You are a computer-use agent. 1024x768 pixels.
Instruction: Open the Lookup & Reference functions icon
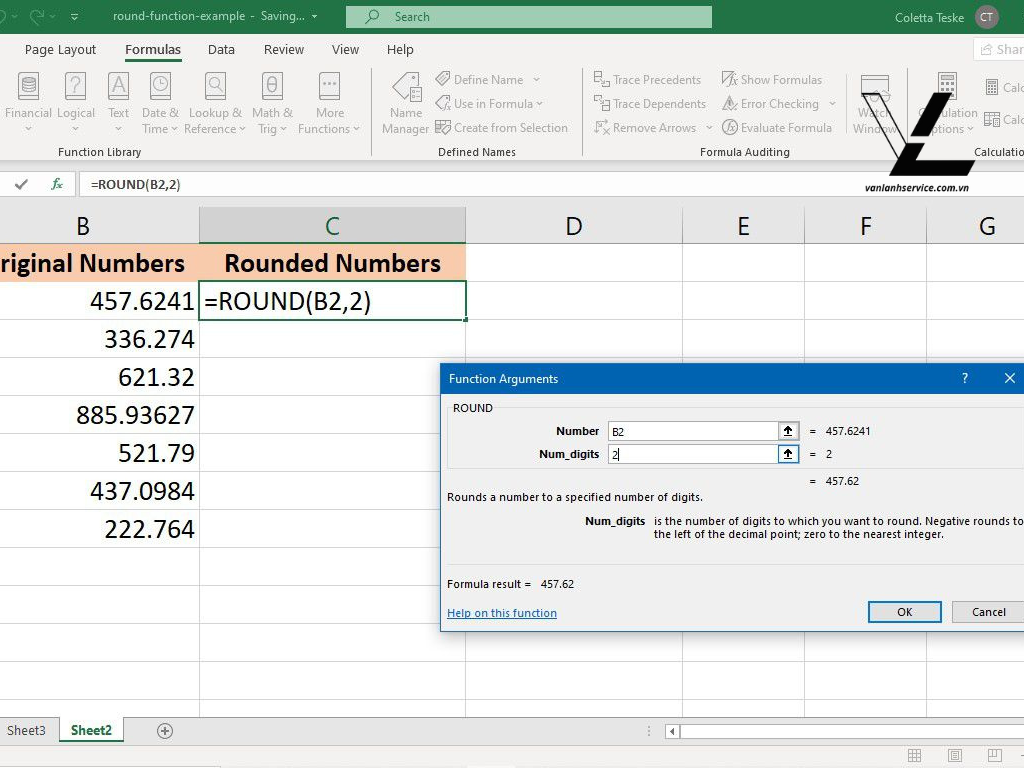215,100
